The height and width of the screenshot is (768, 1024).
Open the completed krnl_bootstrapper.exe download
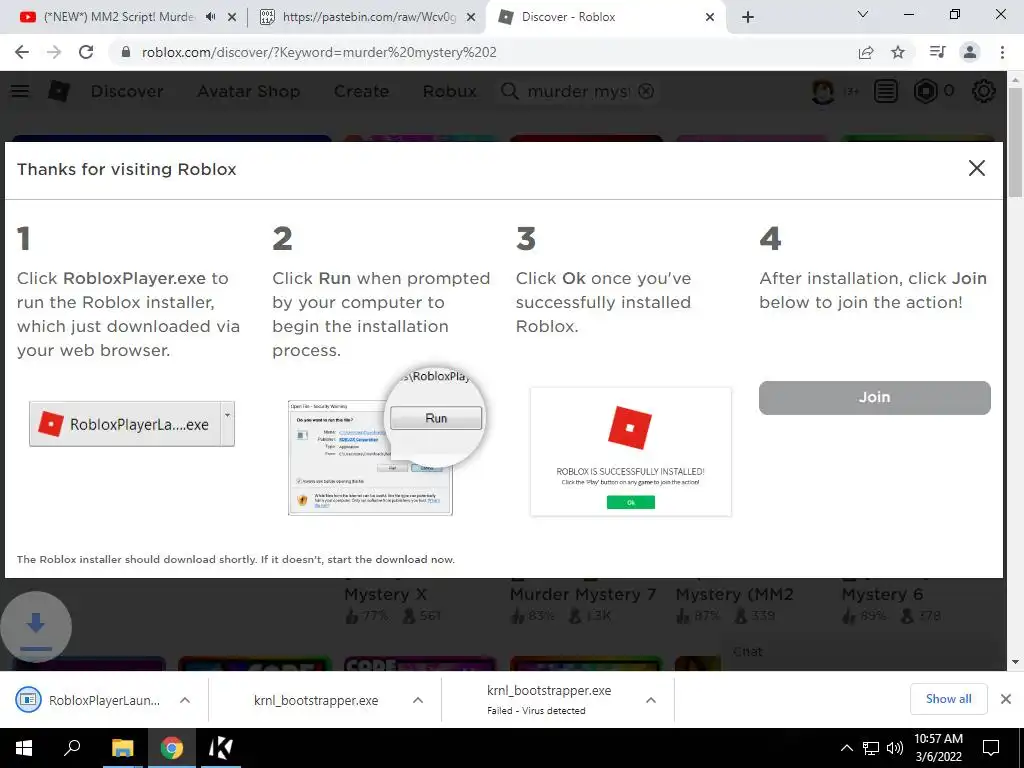coord(316,700)
